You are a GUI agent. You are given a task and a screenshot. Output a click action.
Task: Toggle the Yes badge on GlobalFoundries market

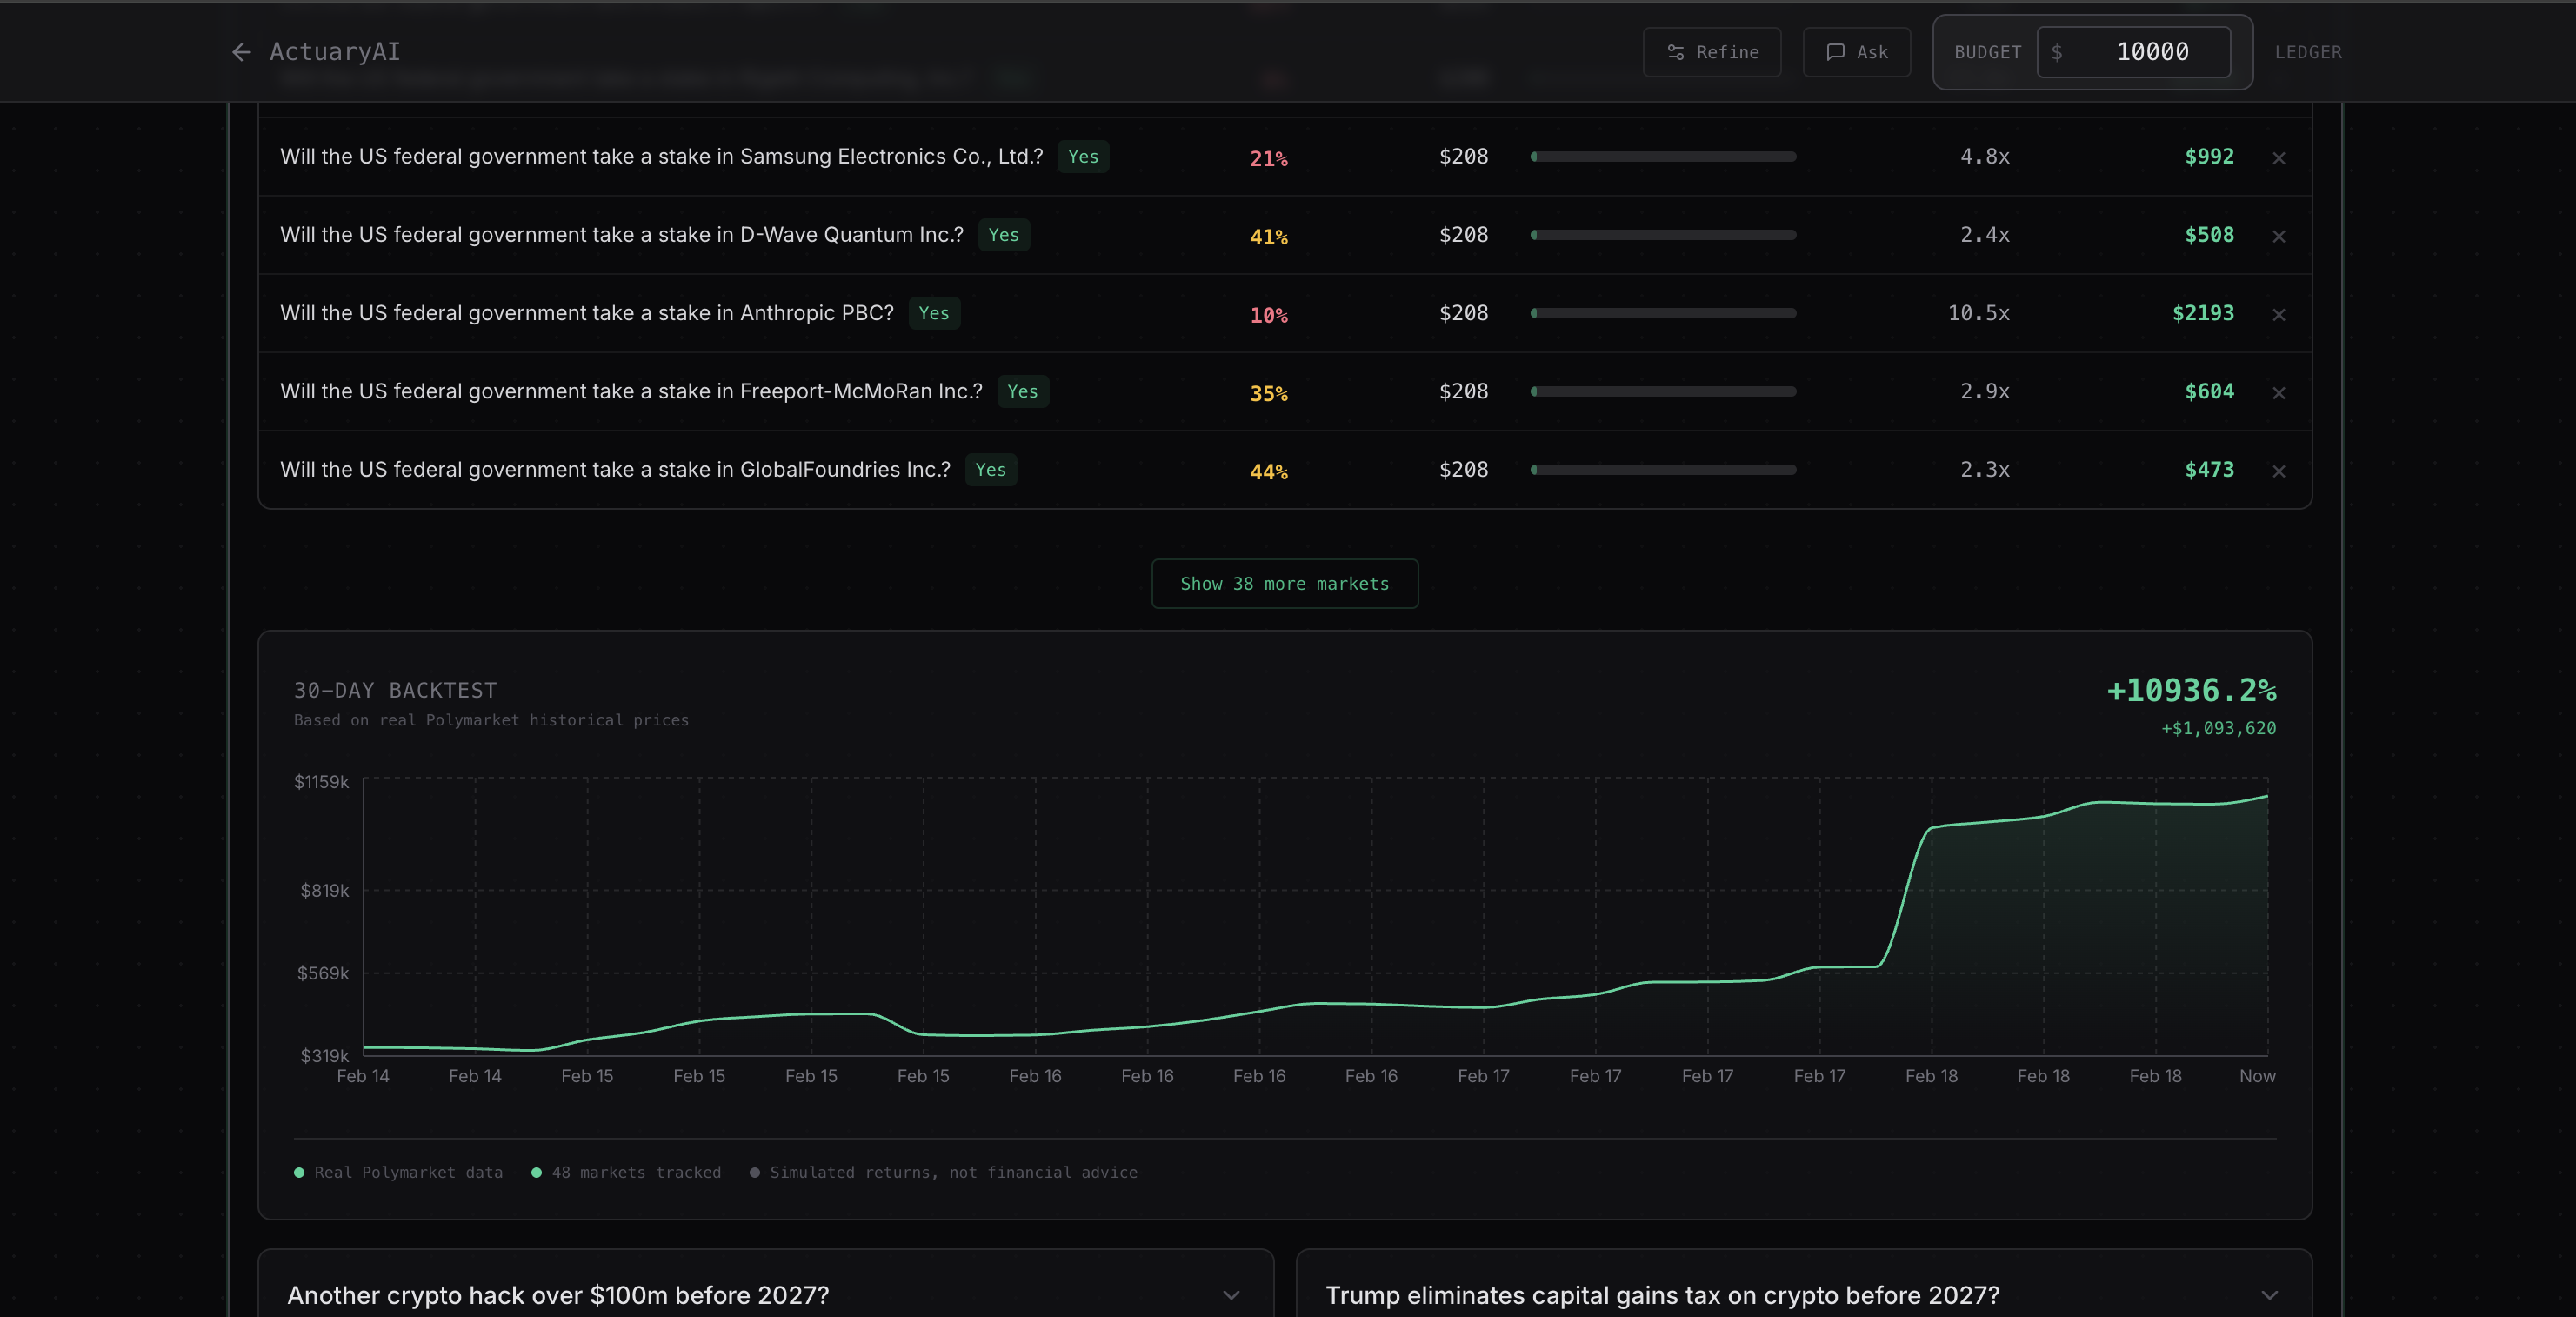point(990,470)
